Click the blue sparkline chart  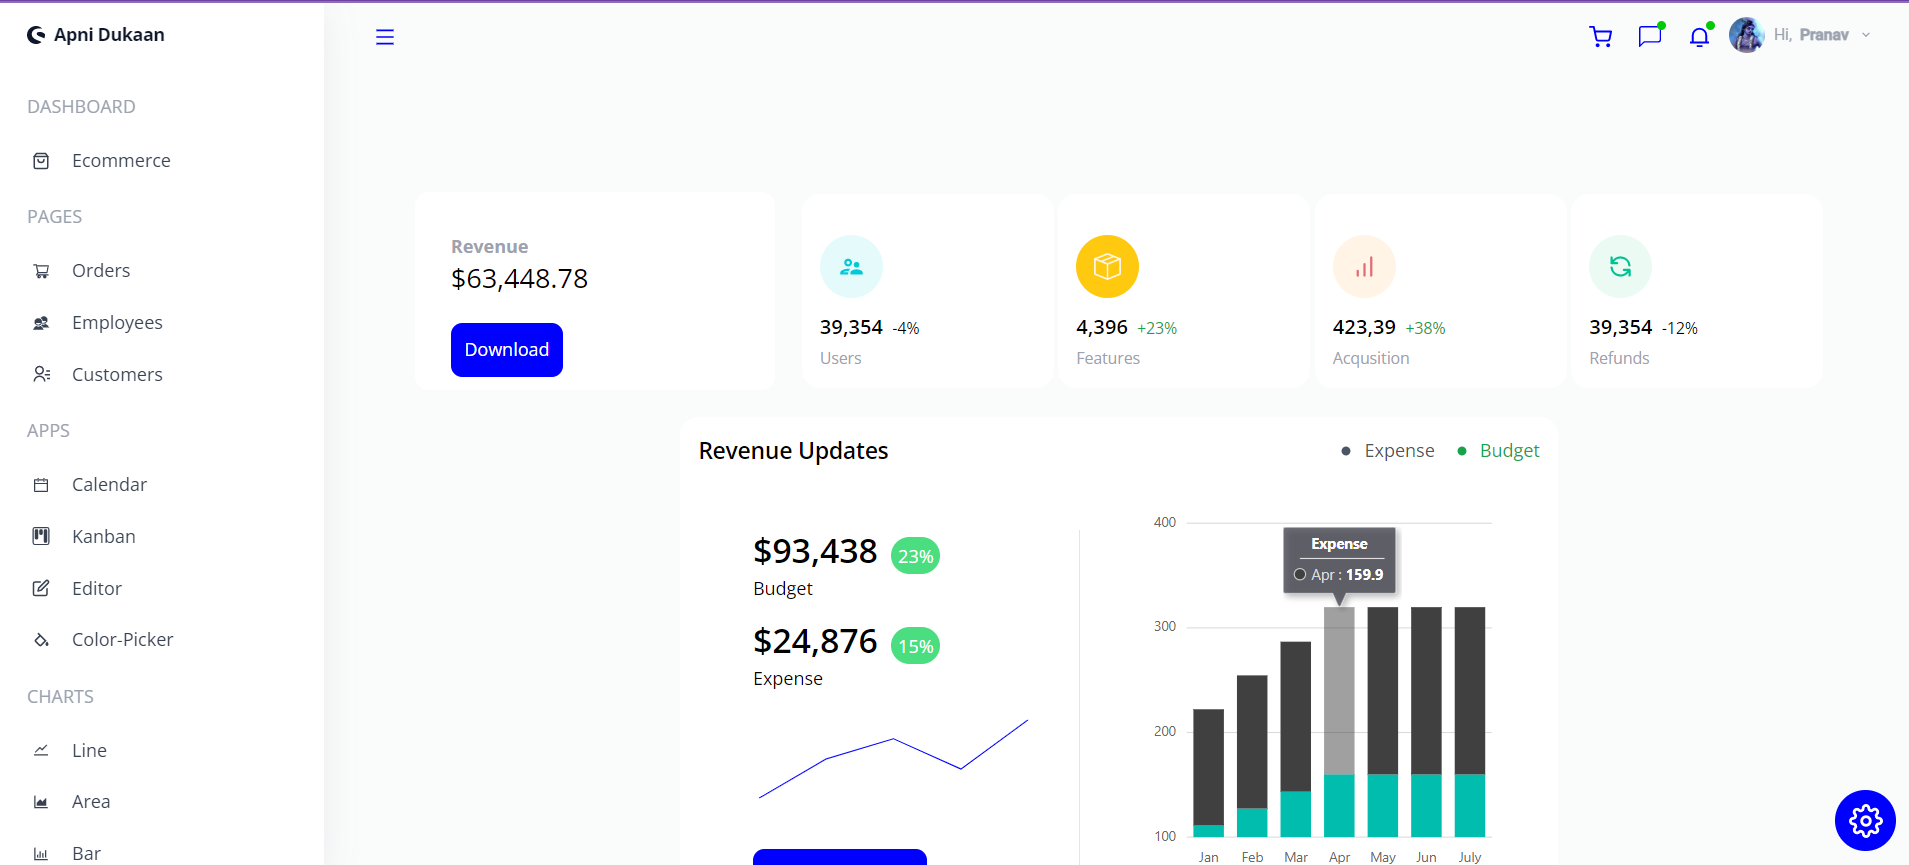coord(893,759)
